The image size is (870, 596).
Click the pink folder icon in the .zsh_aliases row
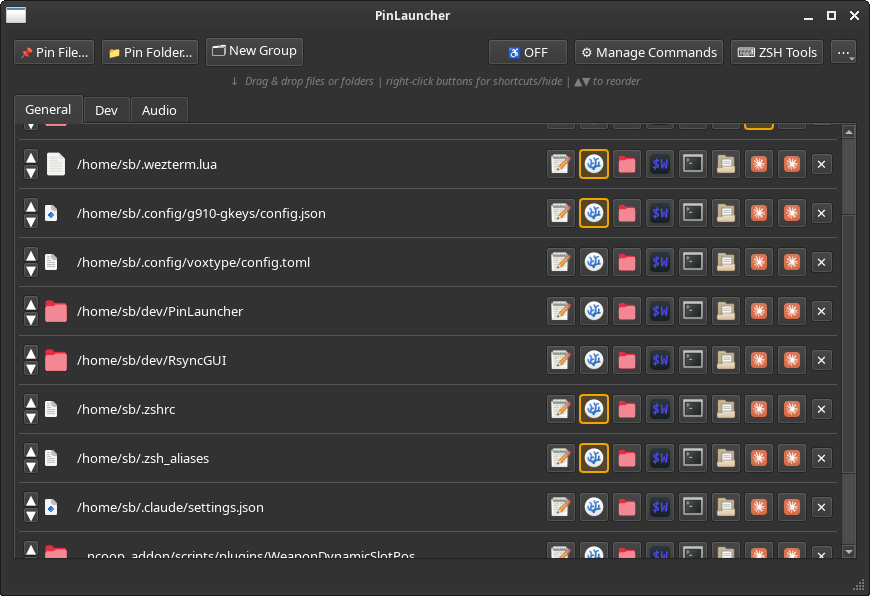(x=627, y=458)
